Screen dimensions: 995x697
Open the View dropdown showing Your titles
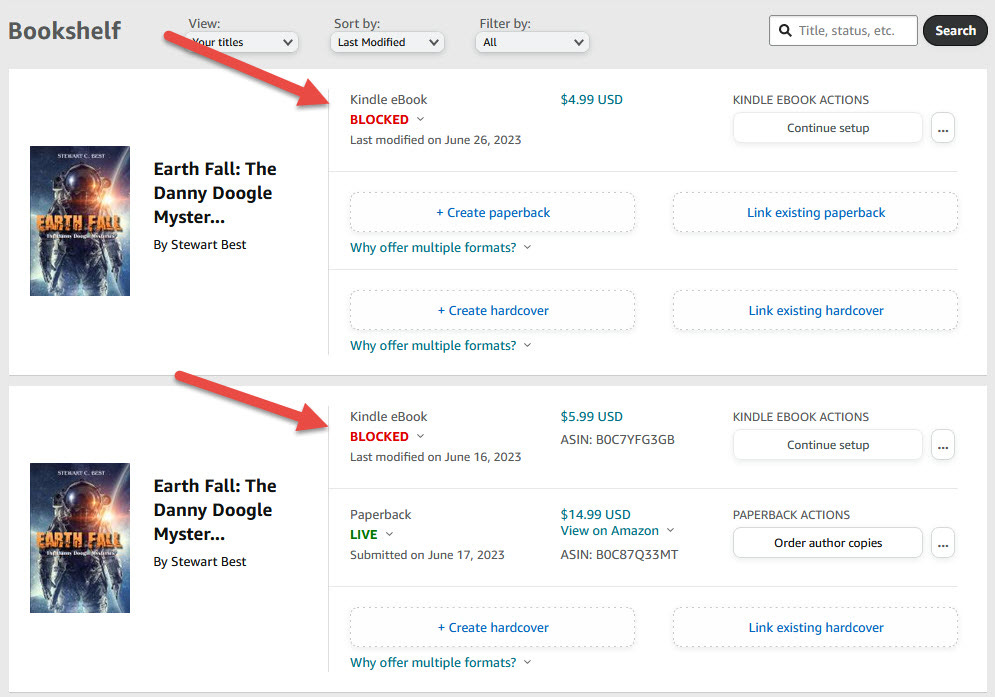coord(242,43)
